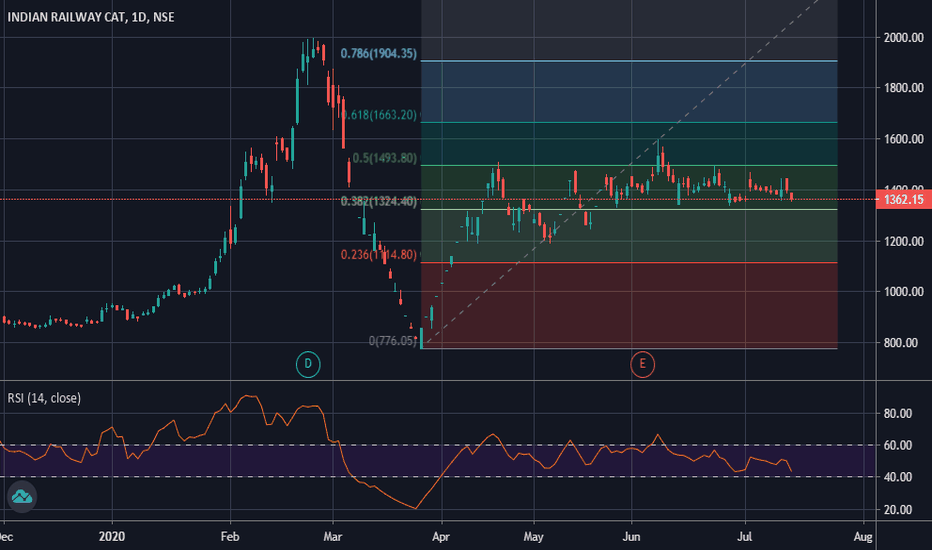Screen dimensions: 932x550
Task: Click the May label on time axis
Action: pos(534,536)
